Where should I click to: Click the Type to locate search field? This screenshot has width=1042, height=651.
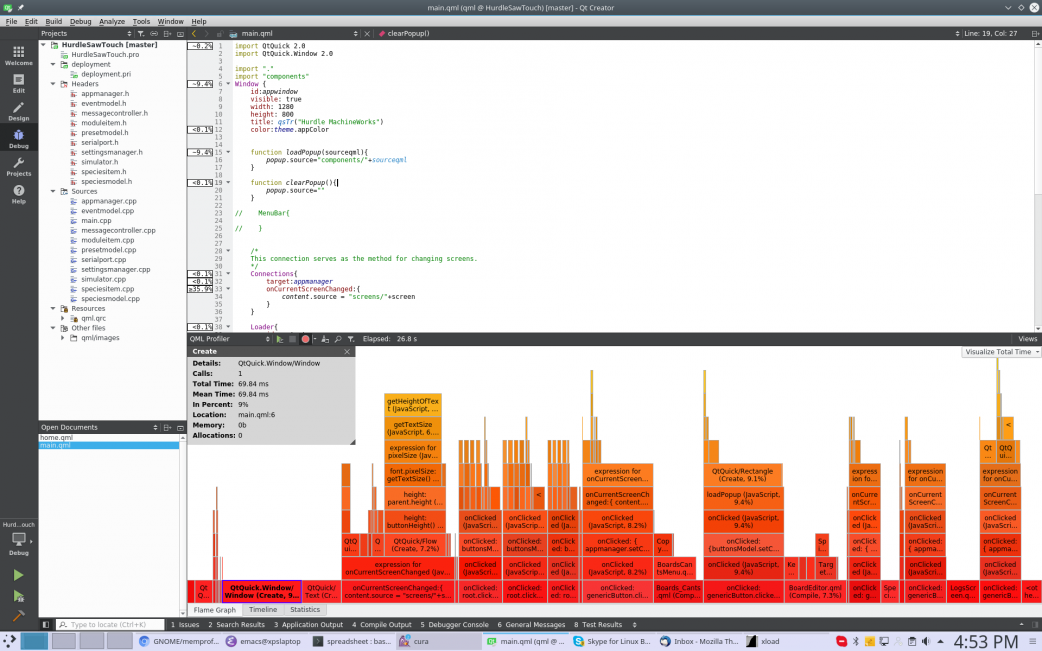(x=112, y=624)
